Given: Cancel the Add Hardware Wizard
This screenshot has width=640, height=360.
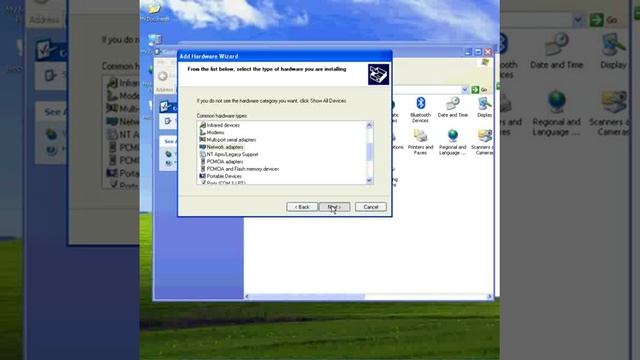Looking at the screenshot, I should (x=371, y=207).
